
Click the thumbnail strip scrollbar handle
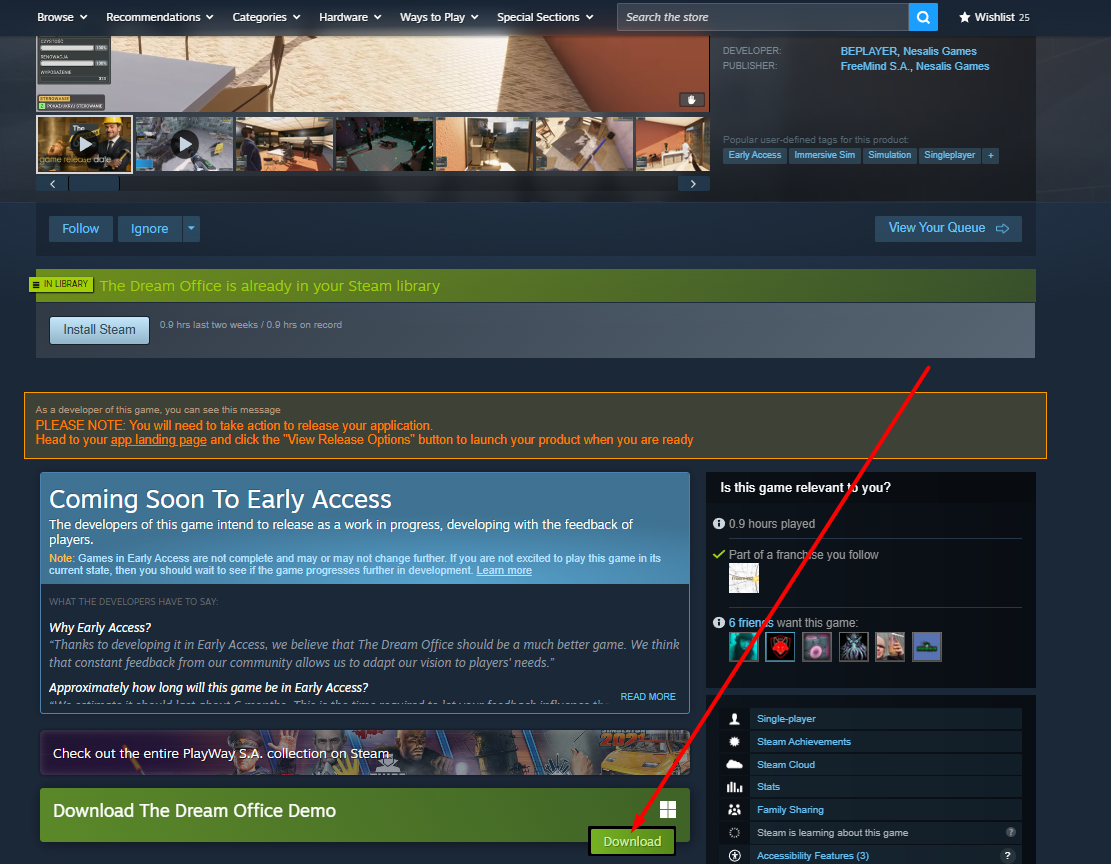pyautogui.click(x=94, y=184)
